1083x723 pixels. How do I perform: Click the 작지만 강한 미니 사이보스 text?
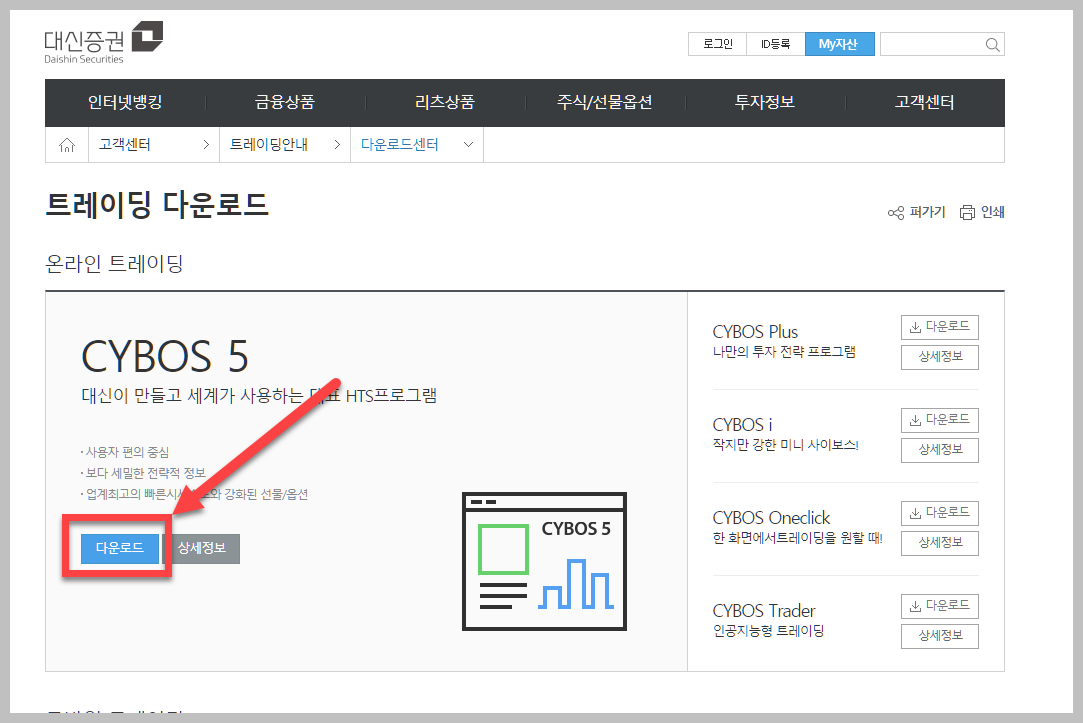pyautogui.click(x=785, y=445)
